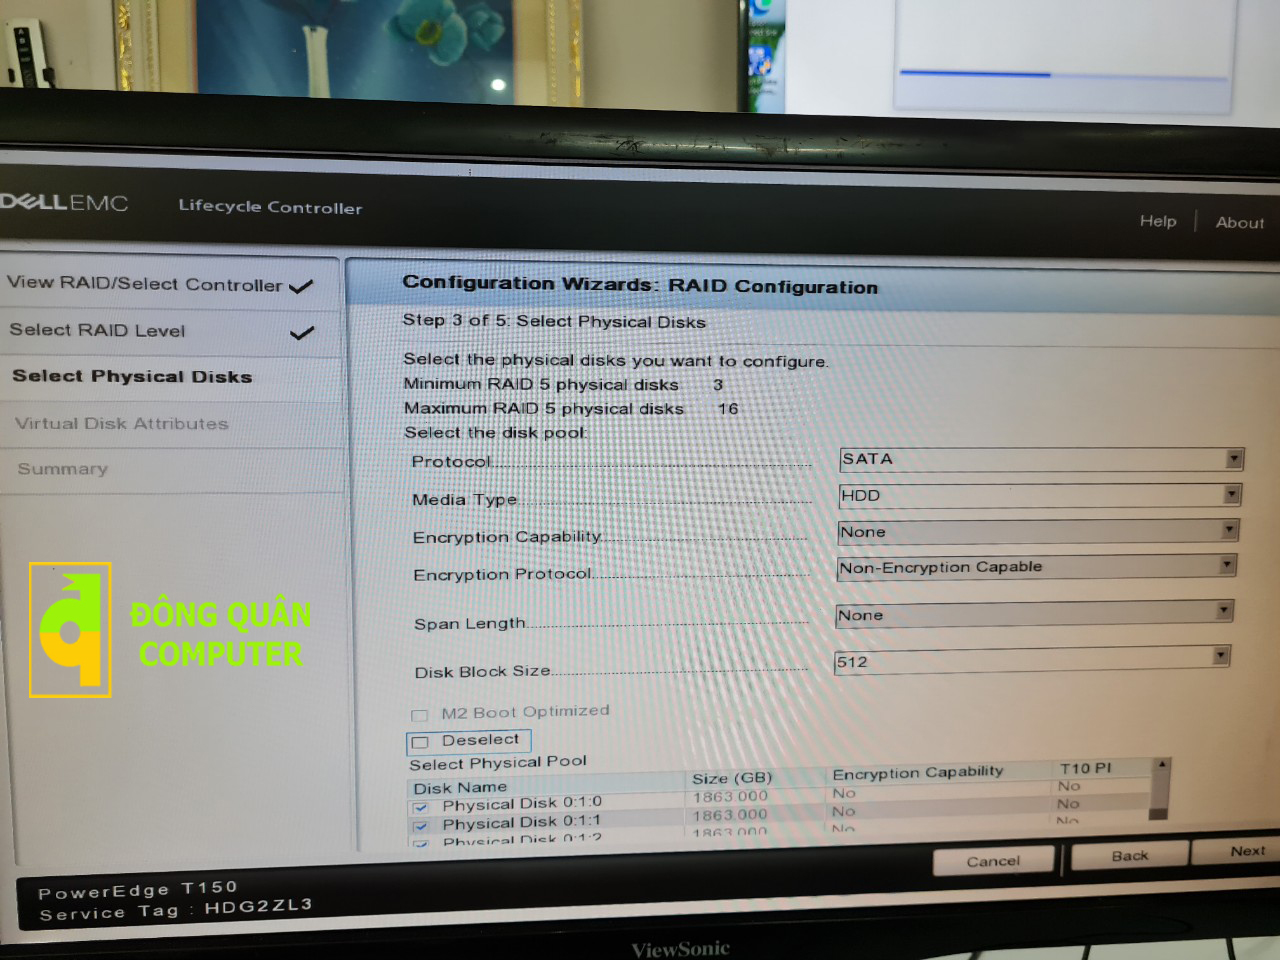Viewport: 1280px width, 960px height.
Task: Open the Protocol dropdown showing SATA
Action: pos(1041,459)
